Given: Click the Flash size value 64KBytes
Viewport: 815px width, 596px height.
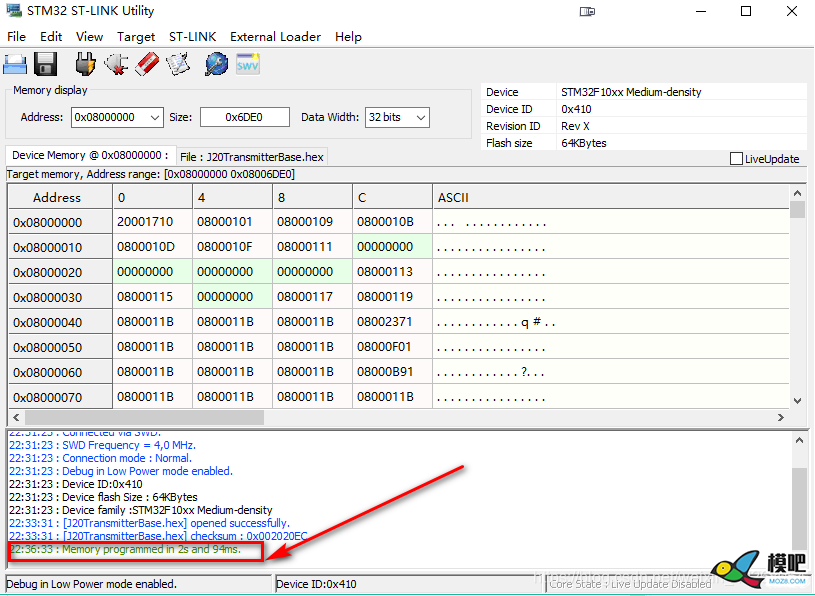Looking at the screenshot, I should pyautogui.click(x=584, y=143).
